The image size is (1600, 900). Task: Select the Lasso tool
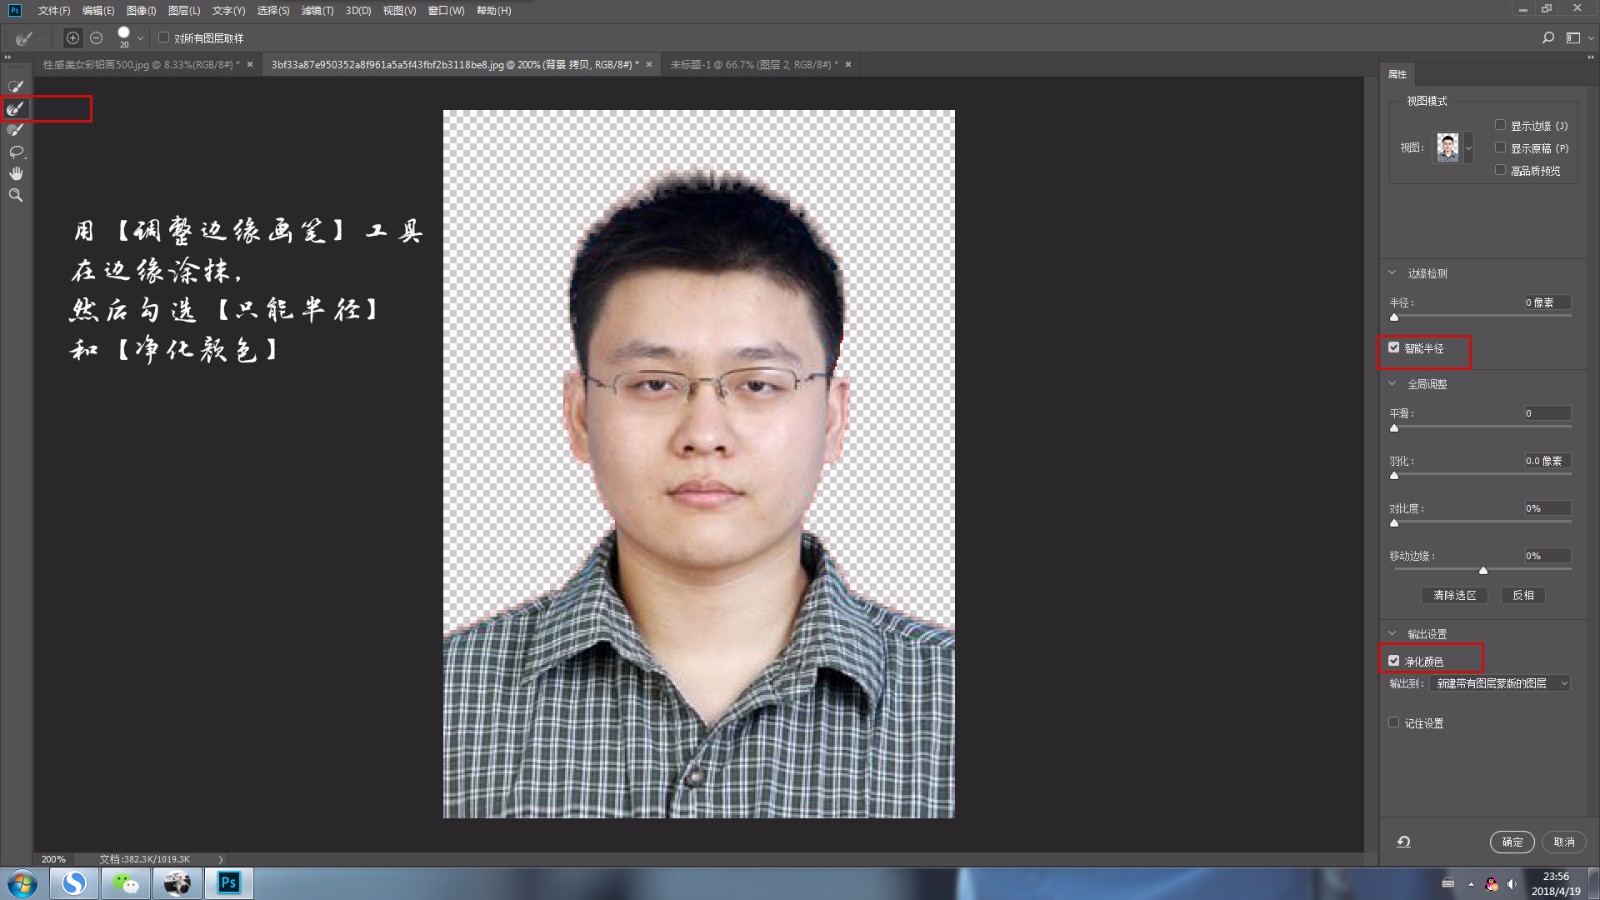15,152
